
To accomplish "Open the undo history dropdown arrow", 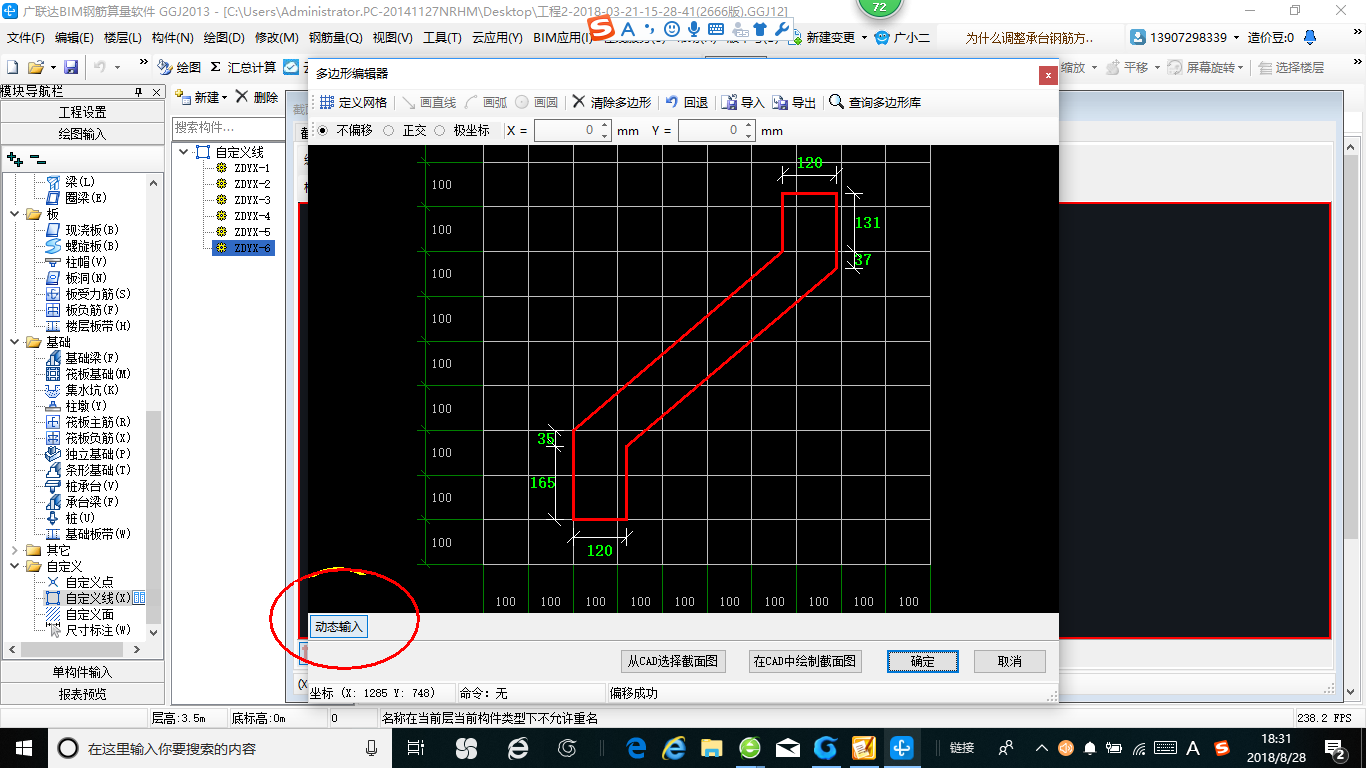I will (x=117, y=68).
